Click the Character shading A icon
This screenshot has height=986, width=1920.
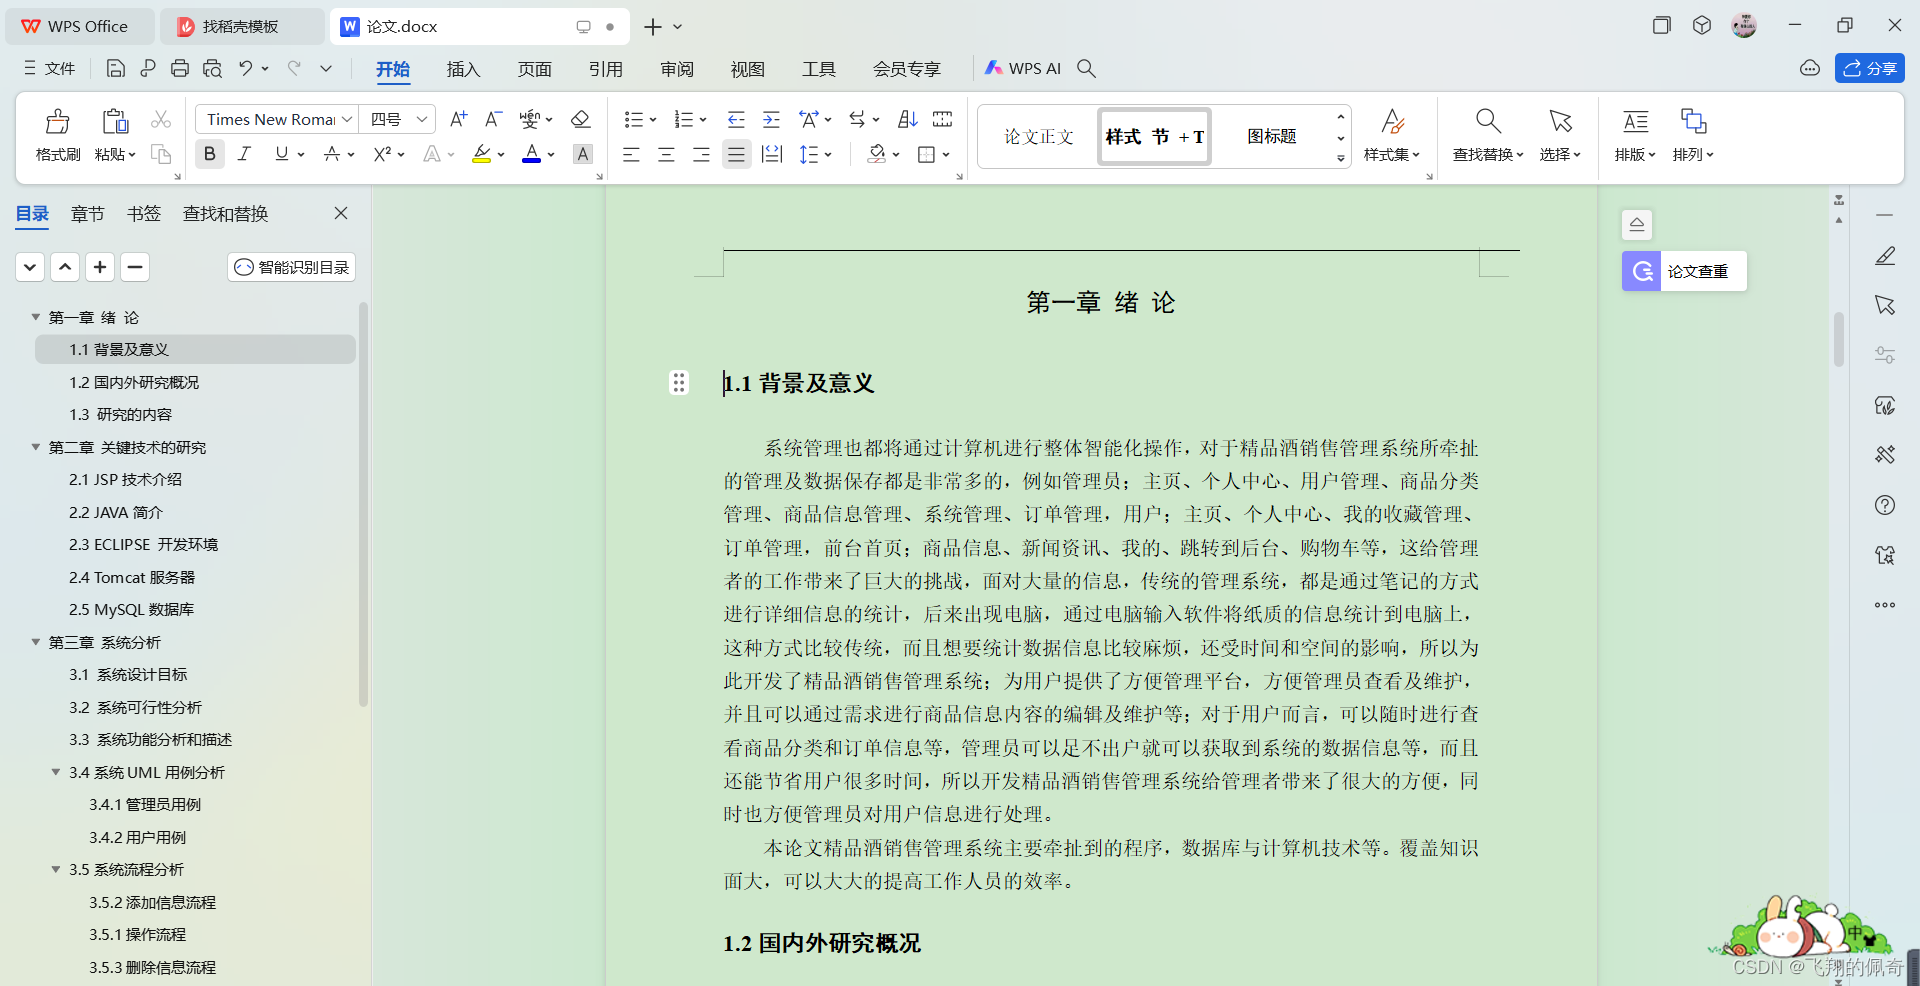583,154
